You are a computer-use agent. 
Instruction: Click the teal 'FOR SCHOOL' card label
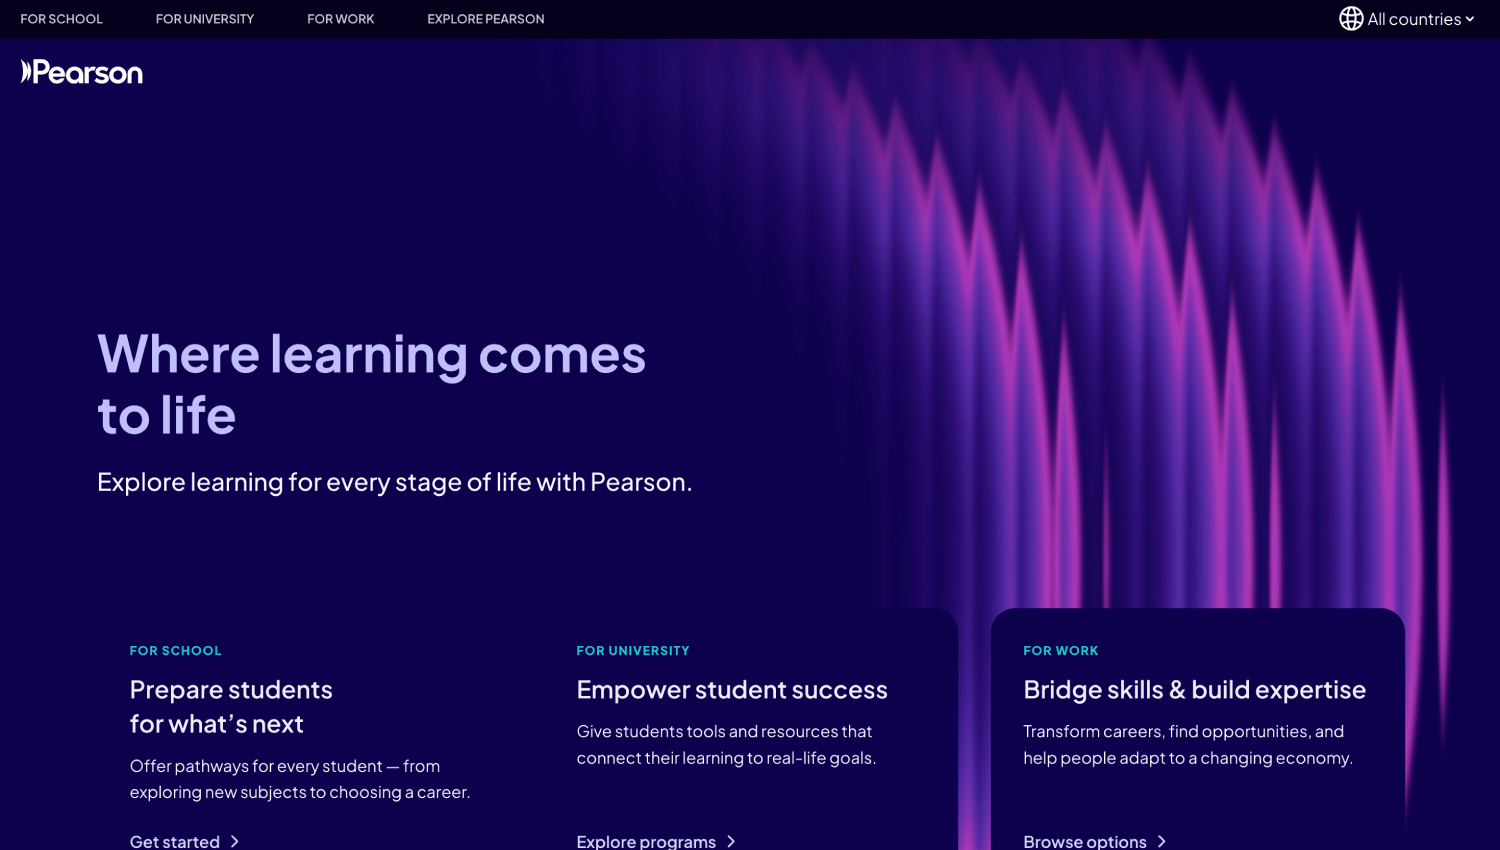click(x=176, y=651)
